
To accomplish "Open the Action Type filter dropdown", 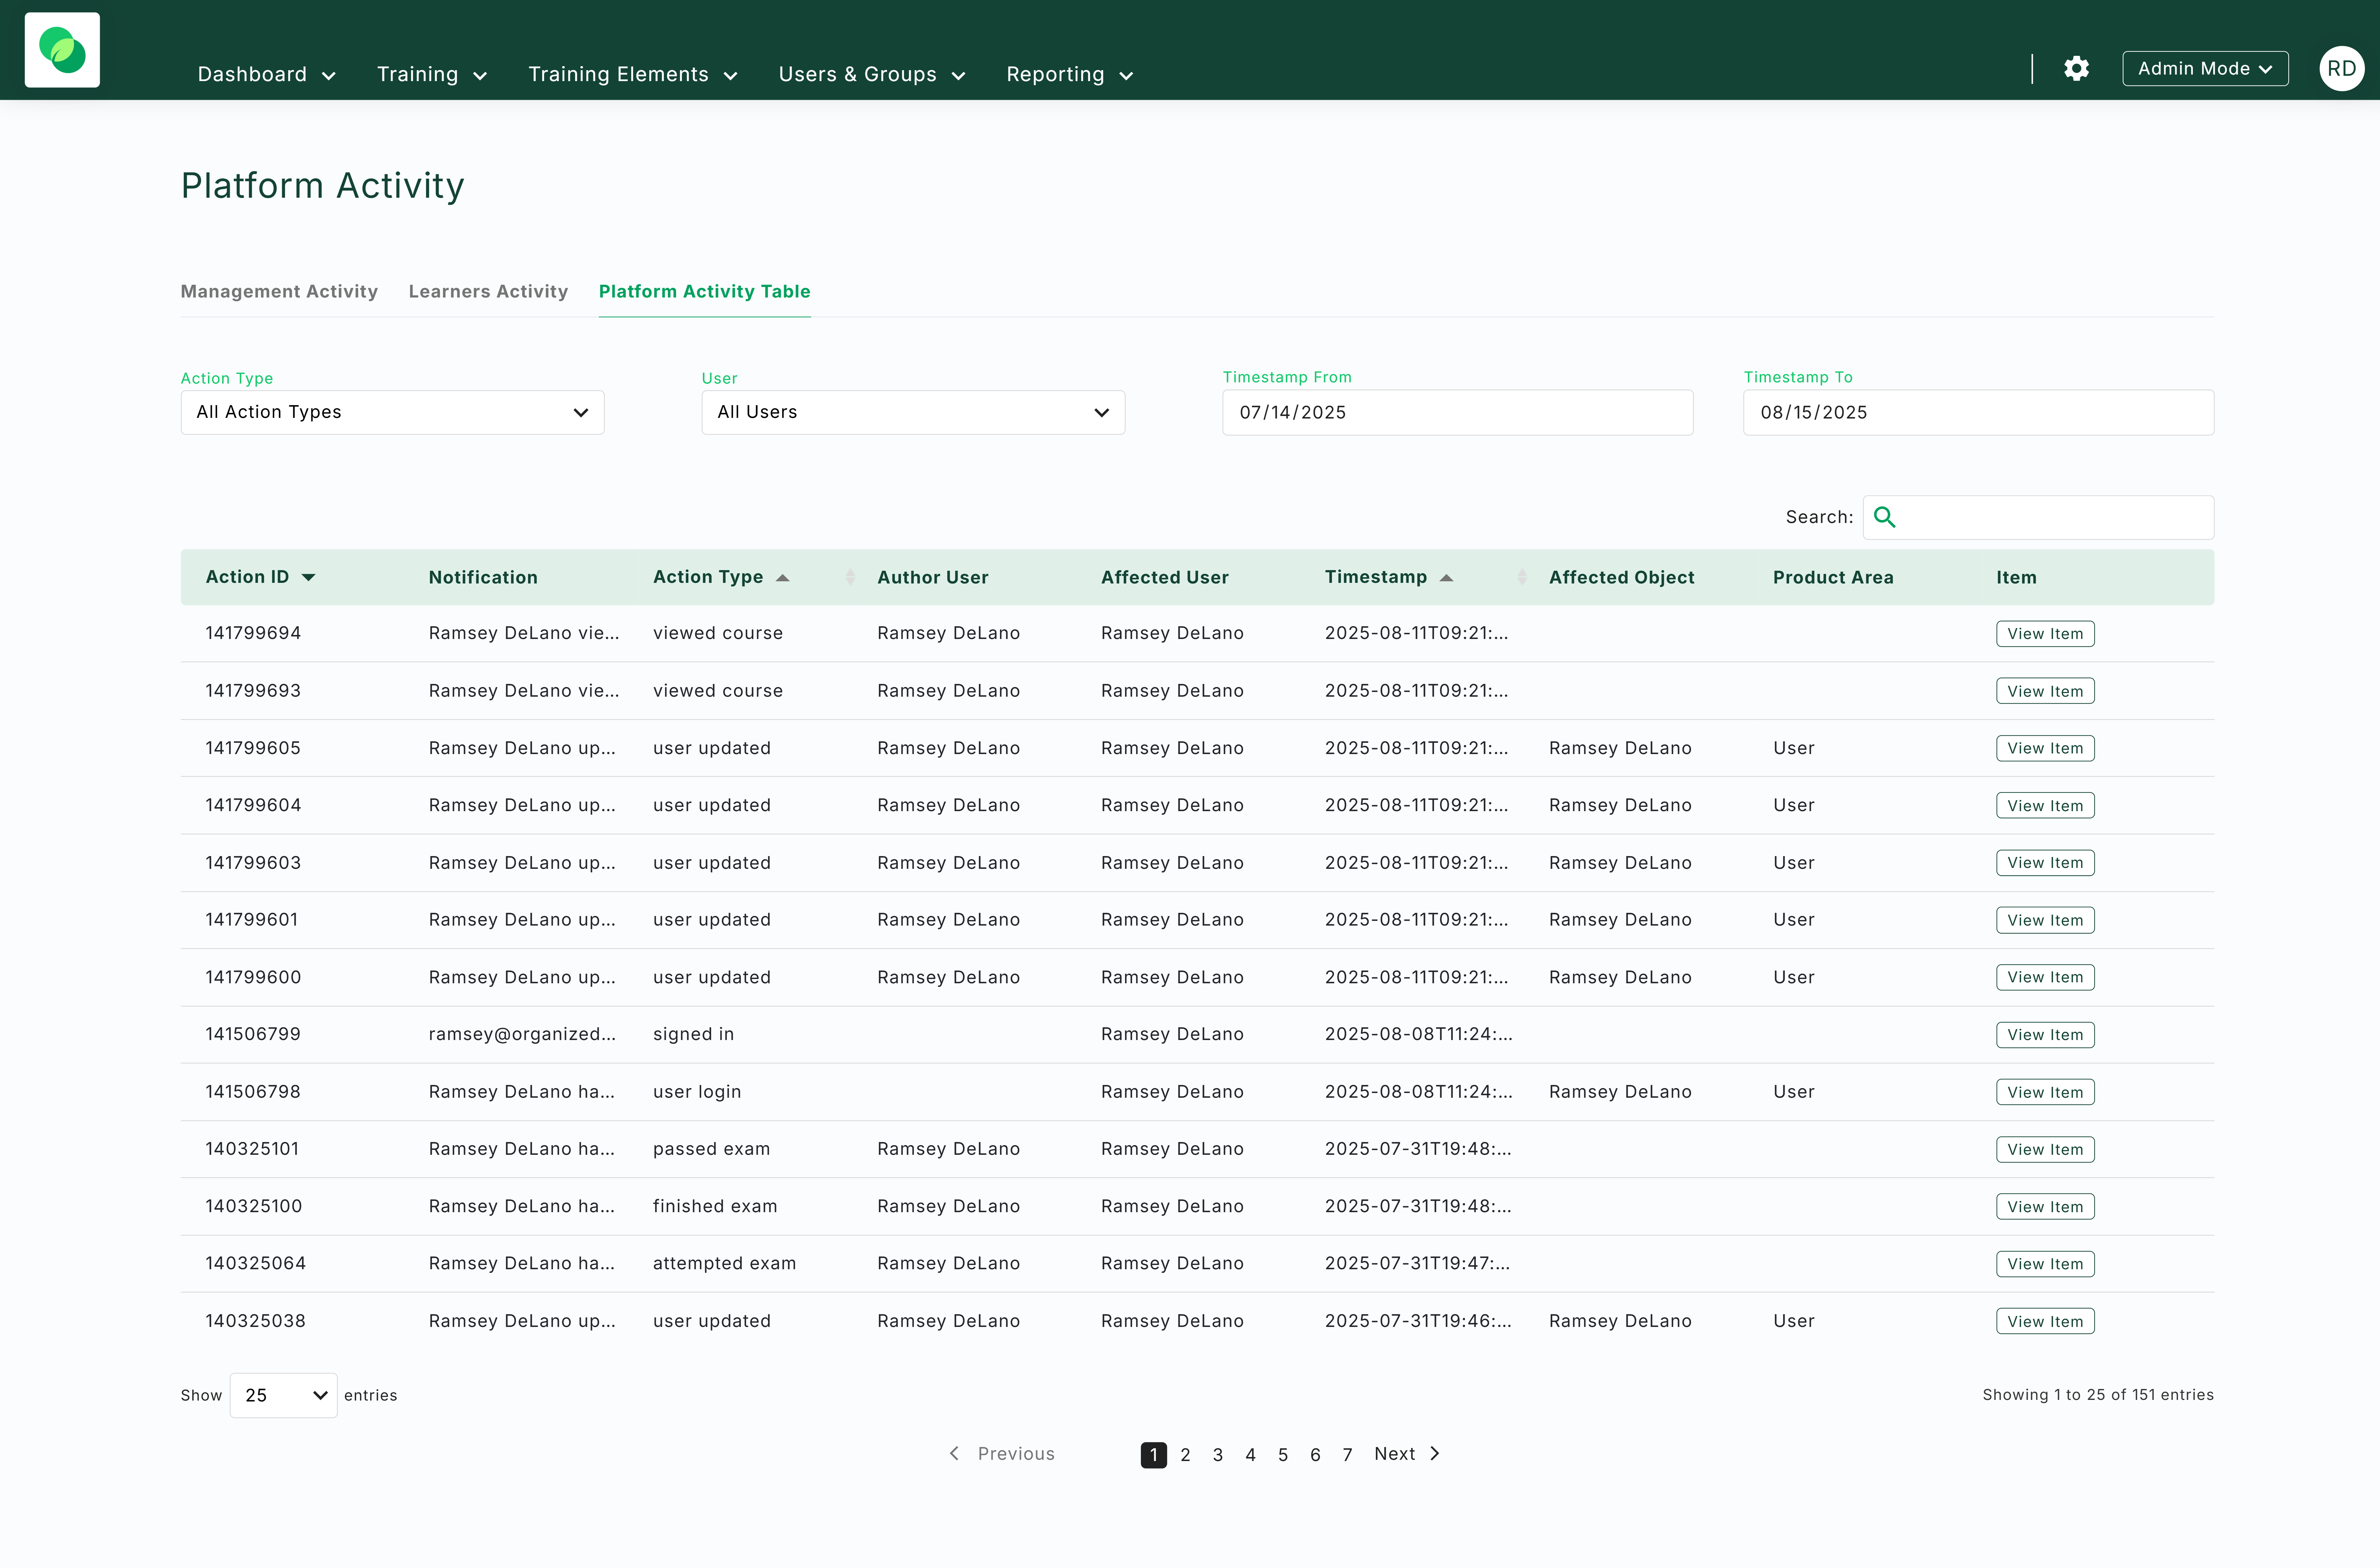I will click(x=392, y=412).
